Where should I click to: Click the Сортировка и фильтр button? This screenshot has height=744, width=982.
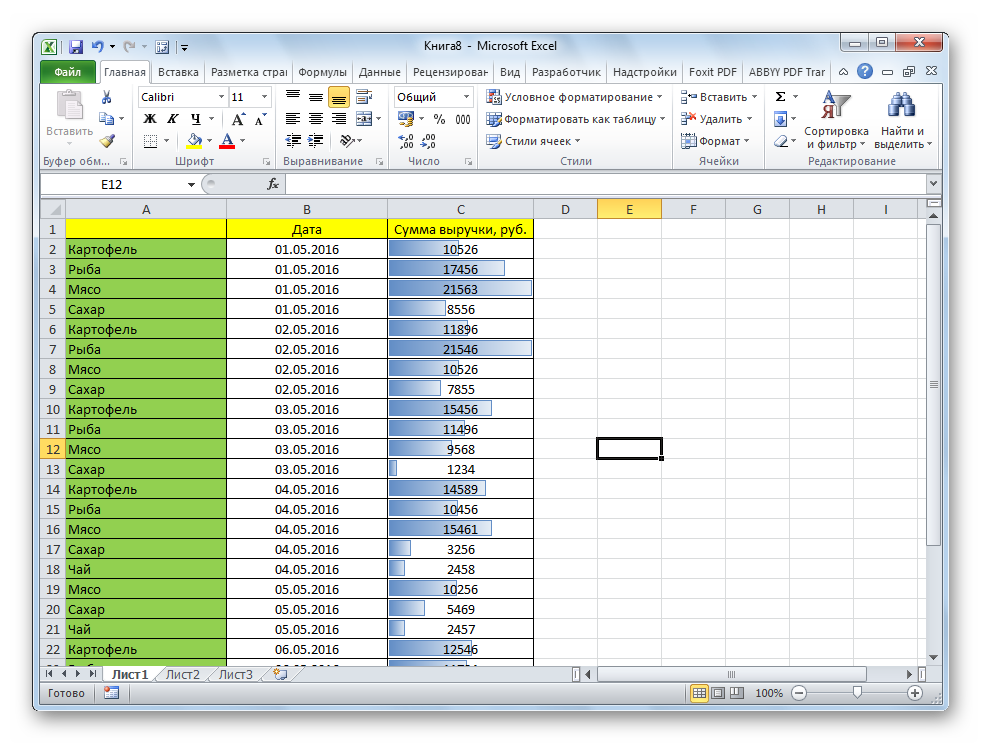click(x=835, y=120)
